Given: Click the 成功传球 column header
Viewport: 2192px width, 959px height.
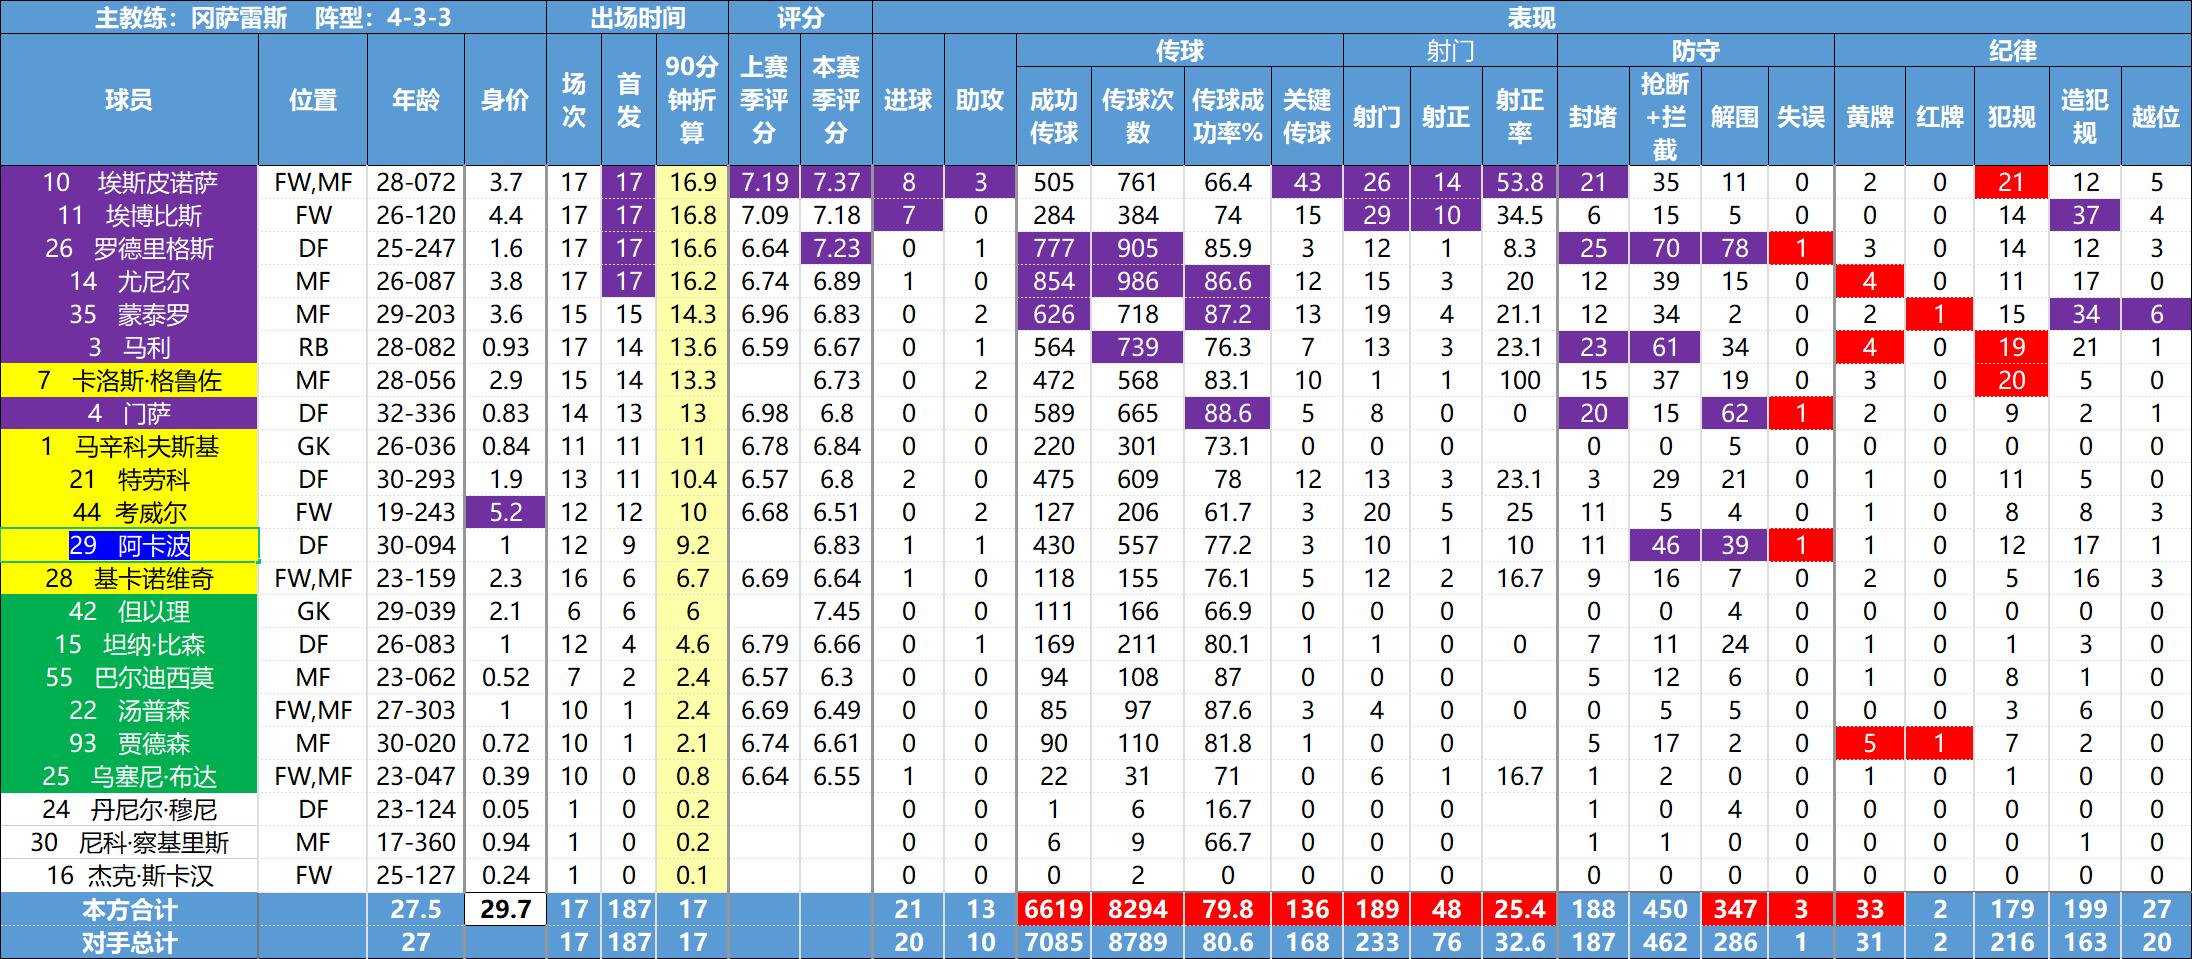Looking at the screenshot, I should tap(1054, 117).
